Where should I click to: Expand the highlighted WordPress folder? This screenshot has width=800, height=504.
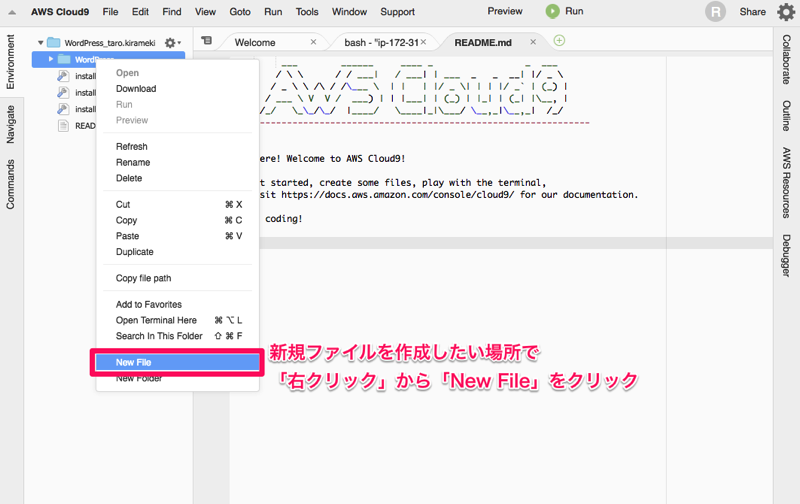tap(51, 60)
